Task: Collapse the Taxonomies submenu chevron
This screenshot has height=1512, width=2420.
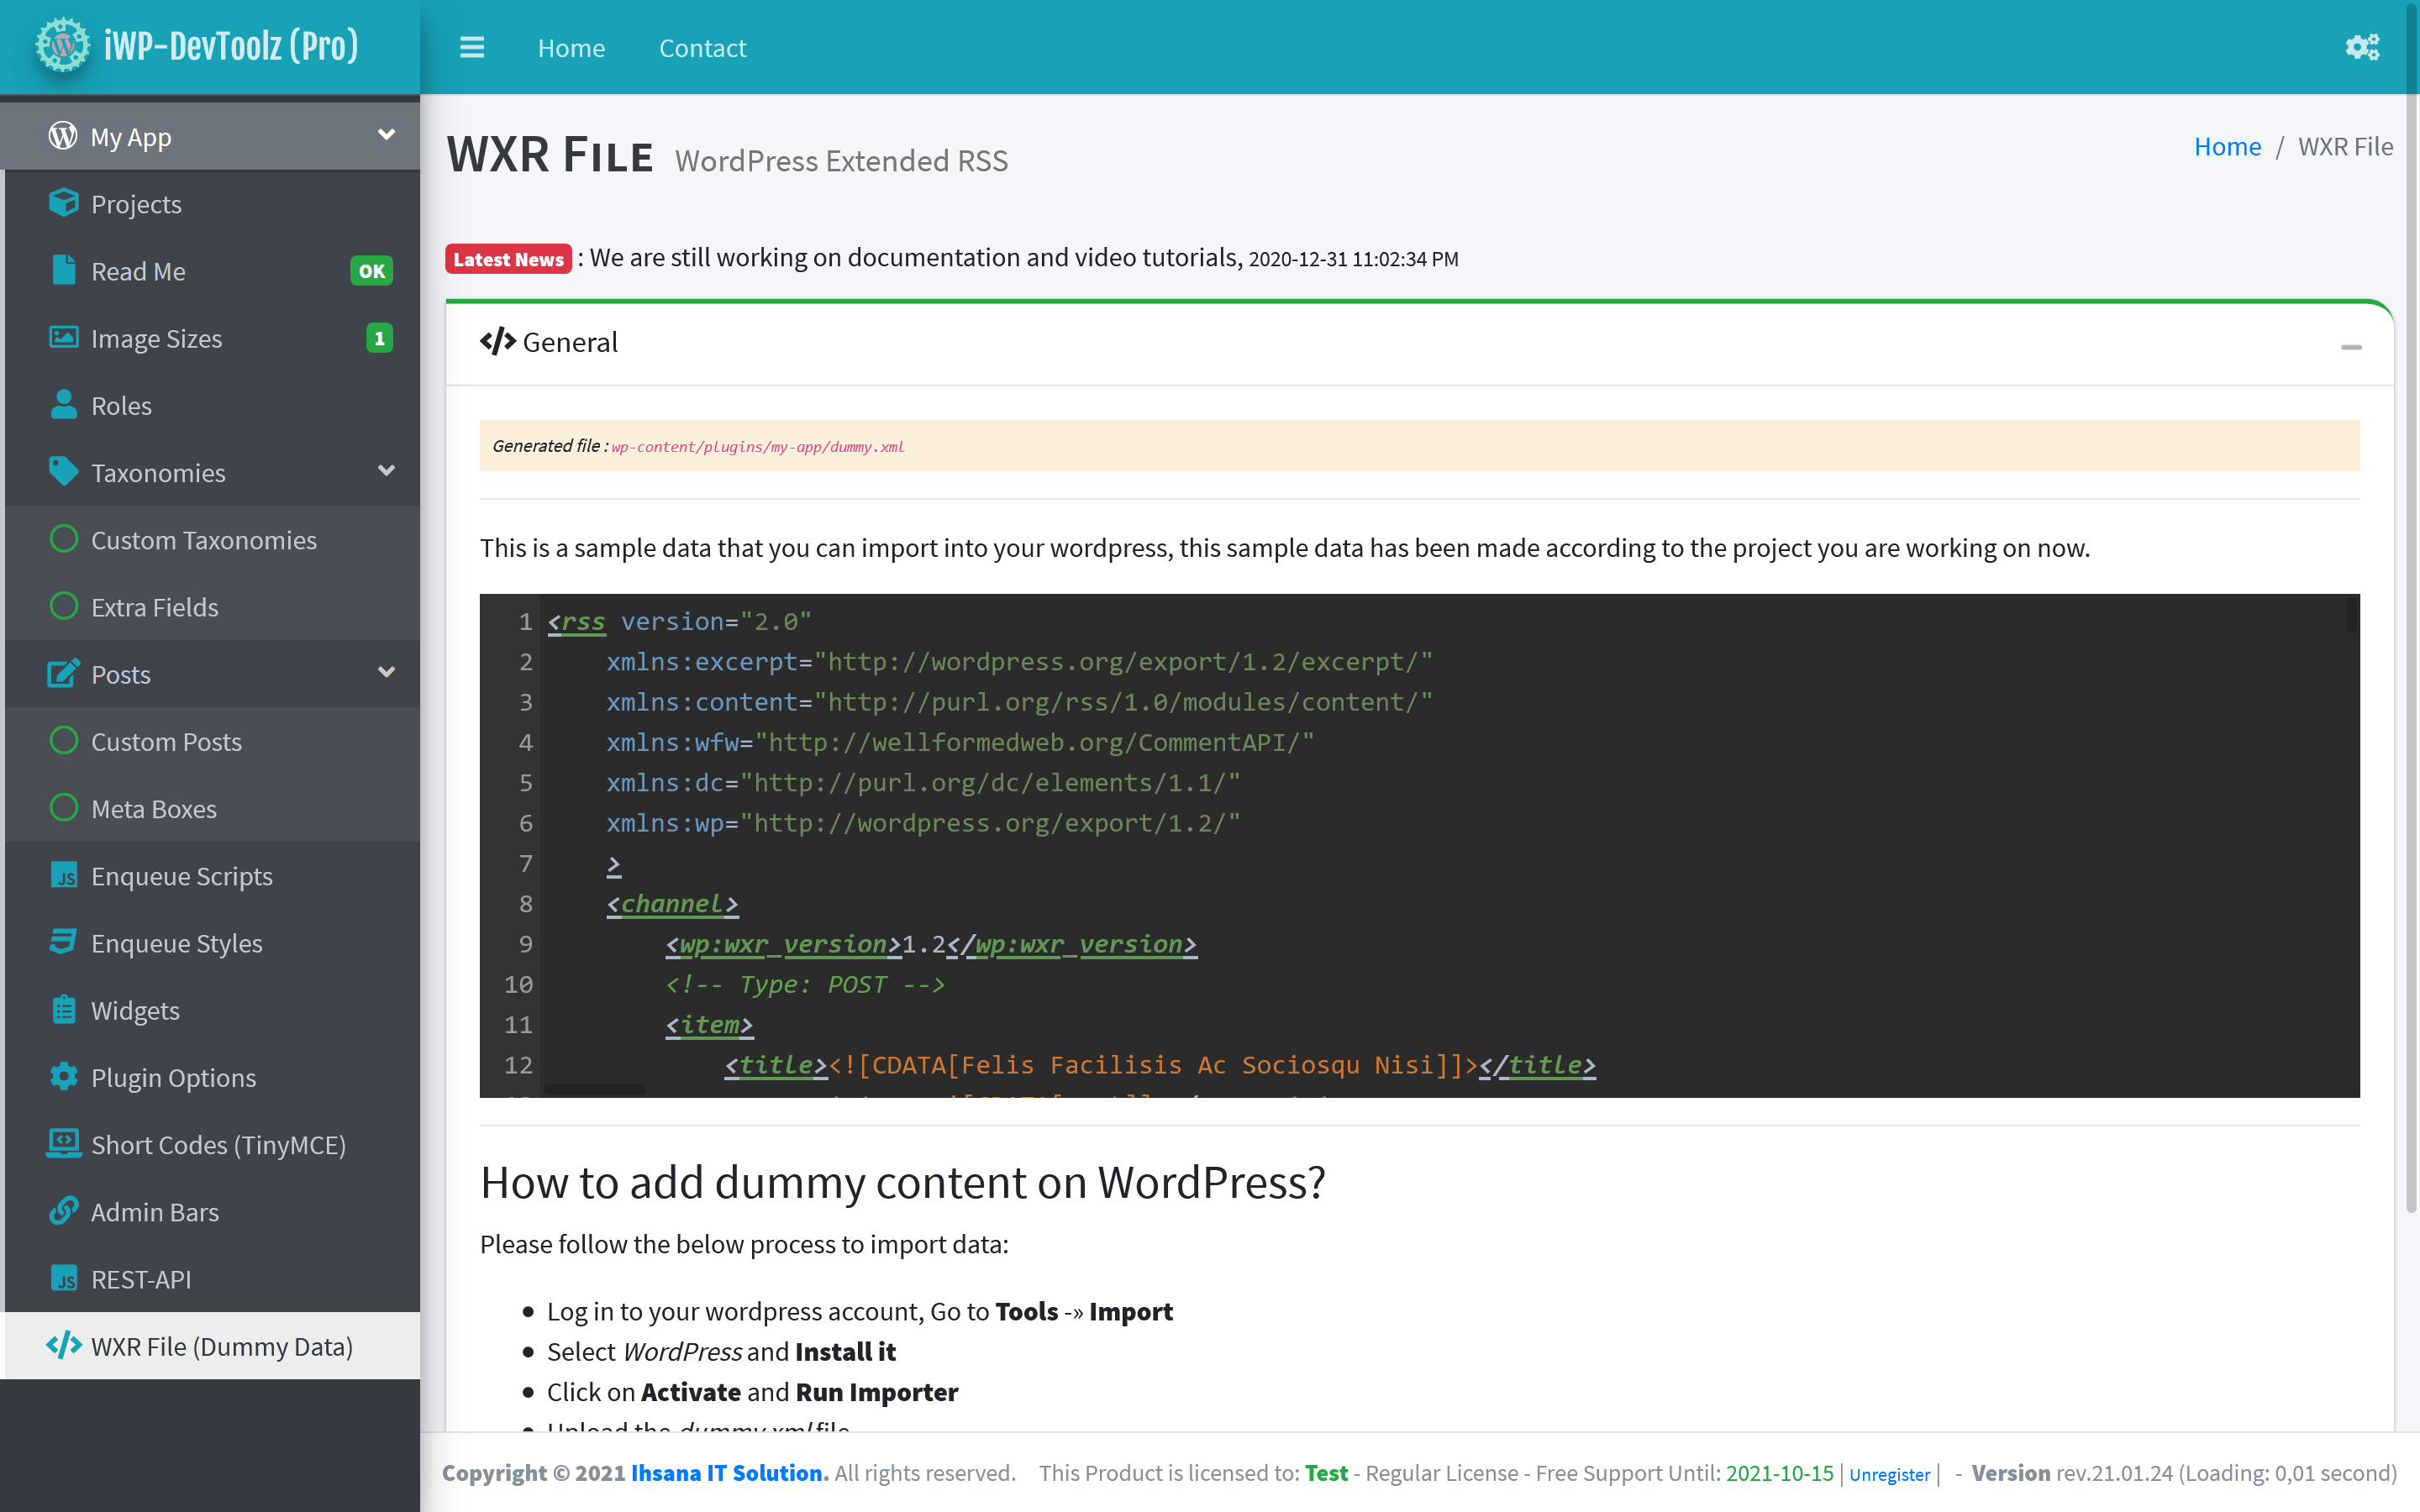Action: coord(386,471)
